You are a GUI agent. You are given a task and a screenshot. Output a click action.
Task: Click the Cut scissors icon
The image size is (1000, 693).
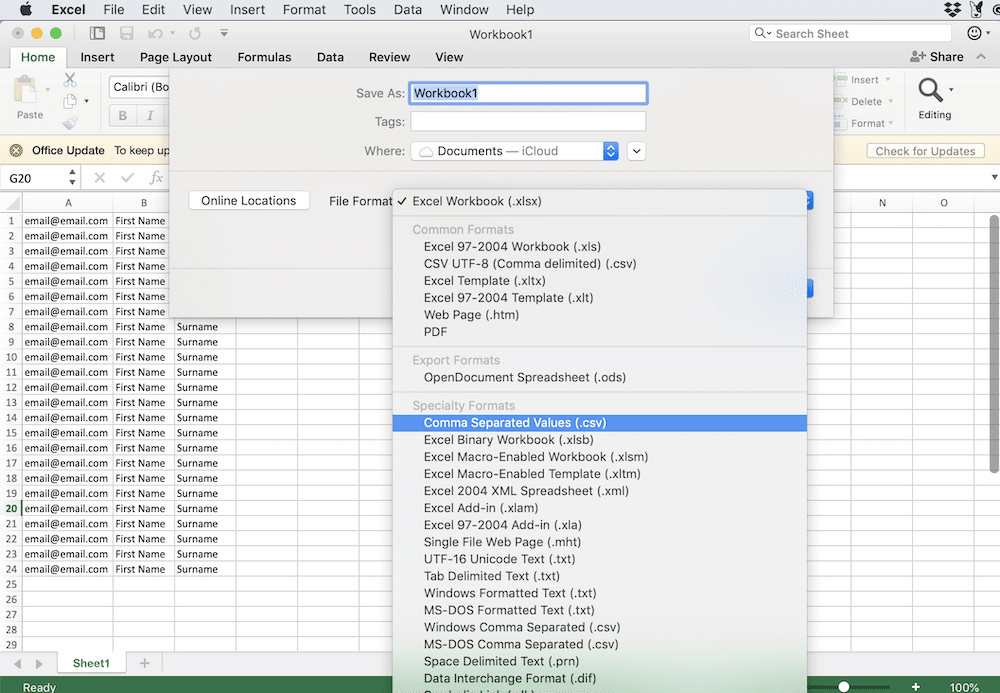tap(70, 80)
